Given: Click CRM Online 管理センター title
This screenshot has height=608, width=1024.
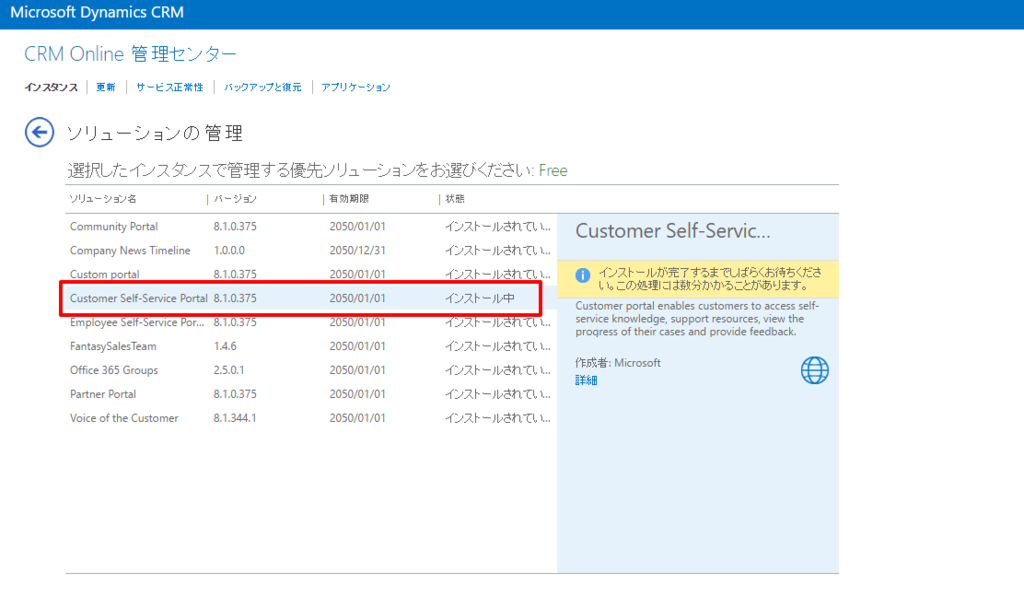Looking at the screenshot, I should click(x=131, y=54).
